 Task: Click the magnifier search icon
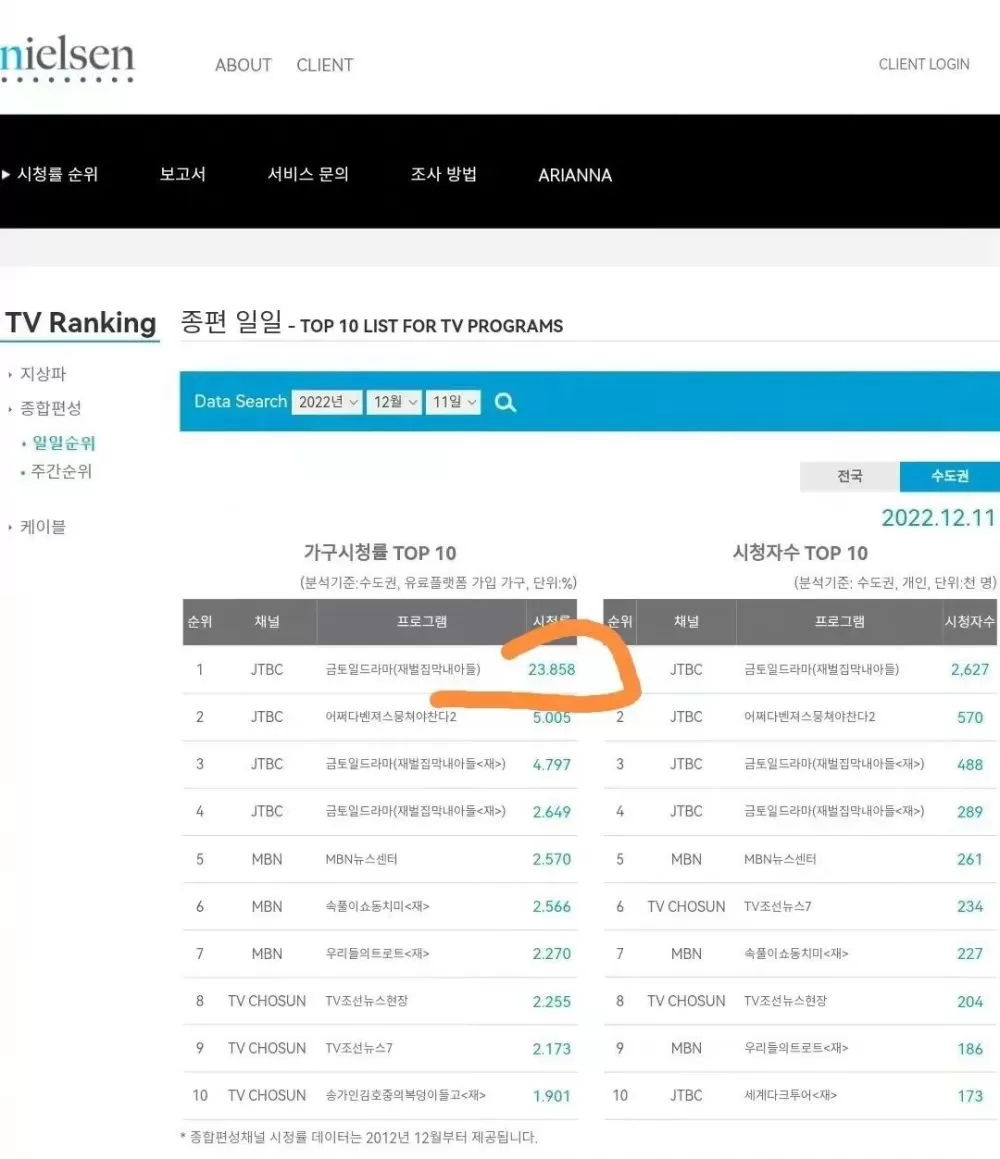(506, 402)
